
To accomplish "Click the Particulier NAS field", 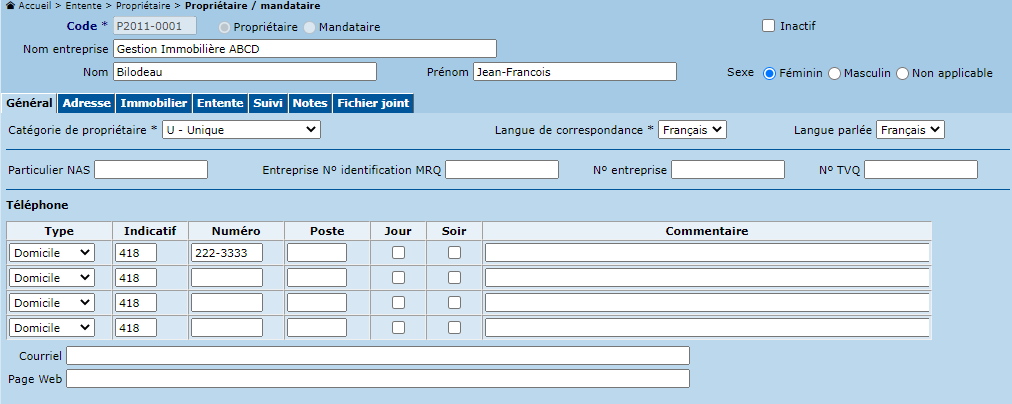I will coord(151,170).
